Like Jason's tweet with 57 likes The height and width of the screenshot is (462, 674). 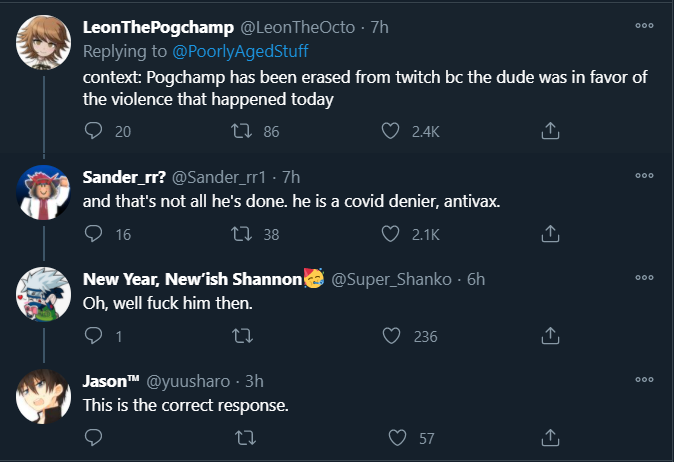pos(397,438)
